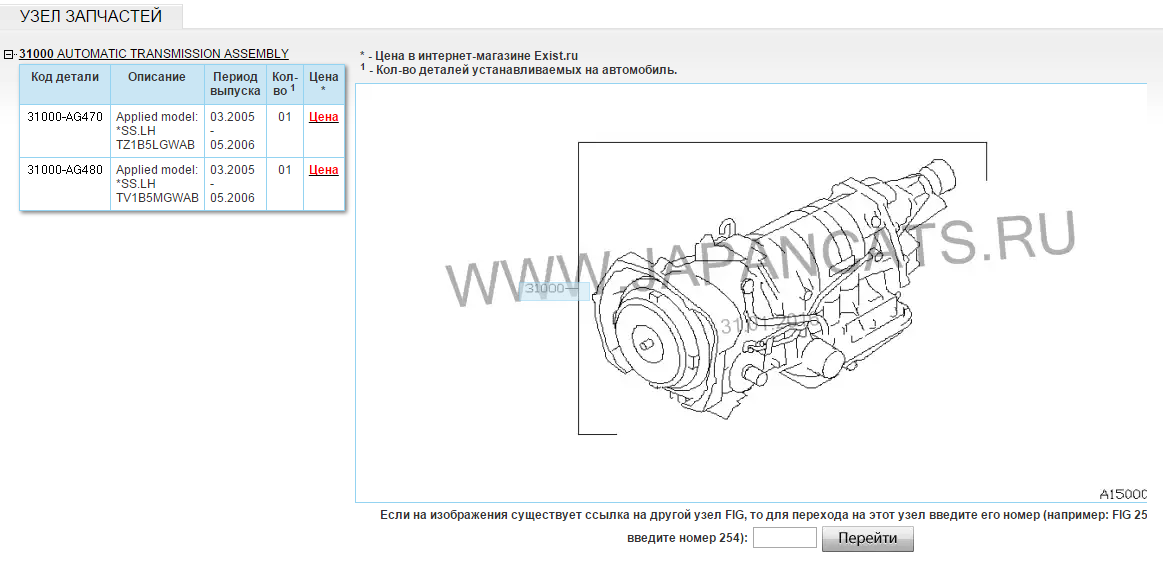Click the Код детали column header
1163x561 pixels.
[x=65, y=77]
